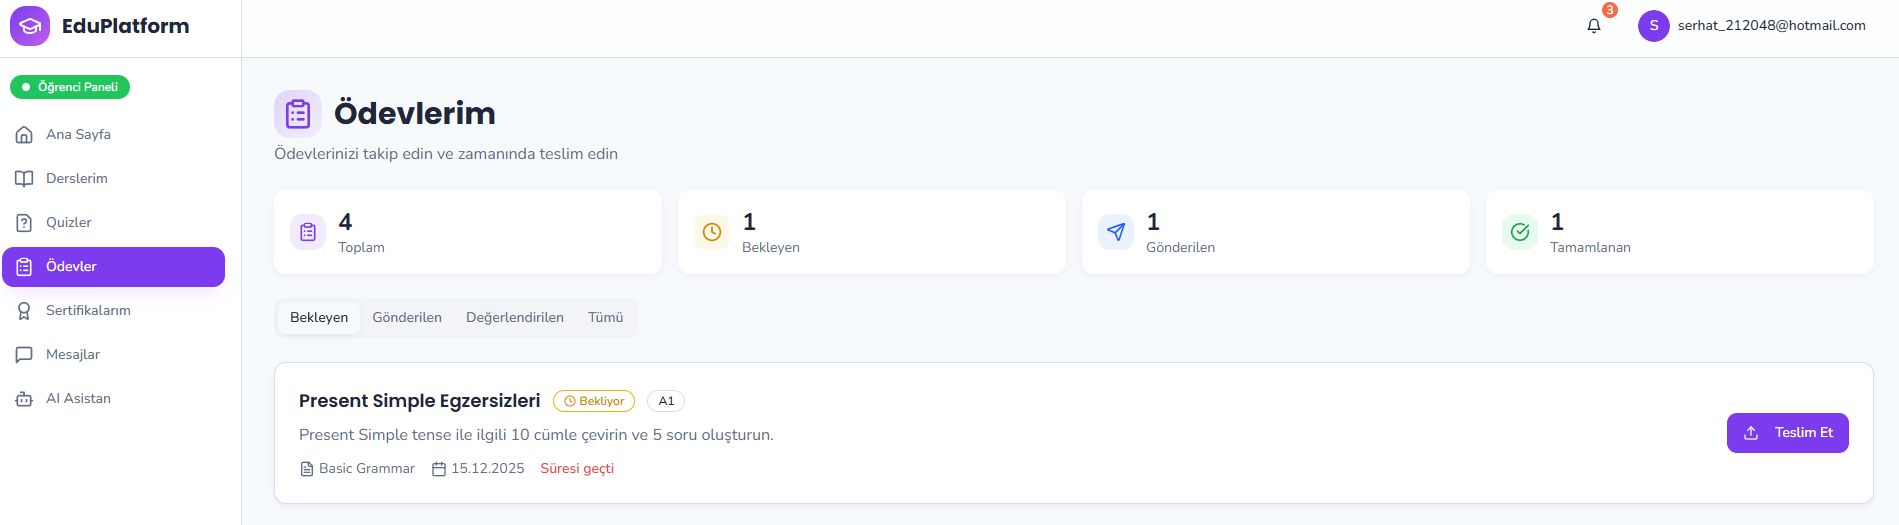The width and height of the screenshot is (1899, 525).
Task: Go to Derslerim in the sidebar
Action: [x=113, y=178]
